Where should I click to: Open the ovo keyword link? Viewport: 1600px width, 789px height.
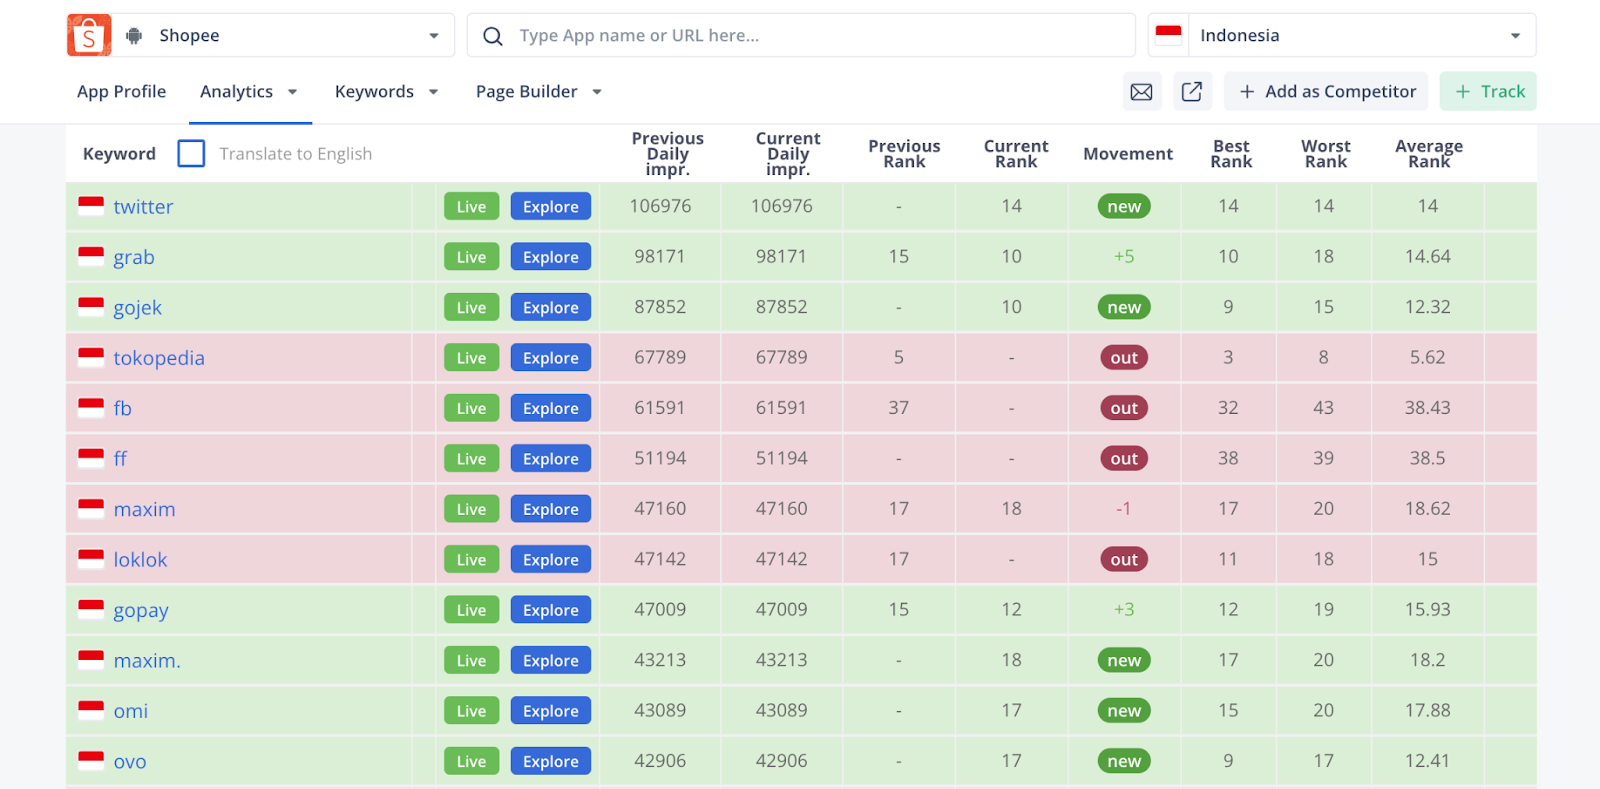pos(130,762)
